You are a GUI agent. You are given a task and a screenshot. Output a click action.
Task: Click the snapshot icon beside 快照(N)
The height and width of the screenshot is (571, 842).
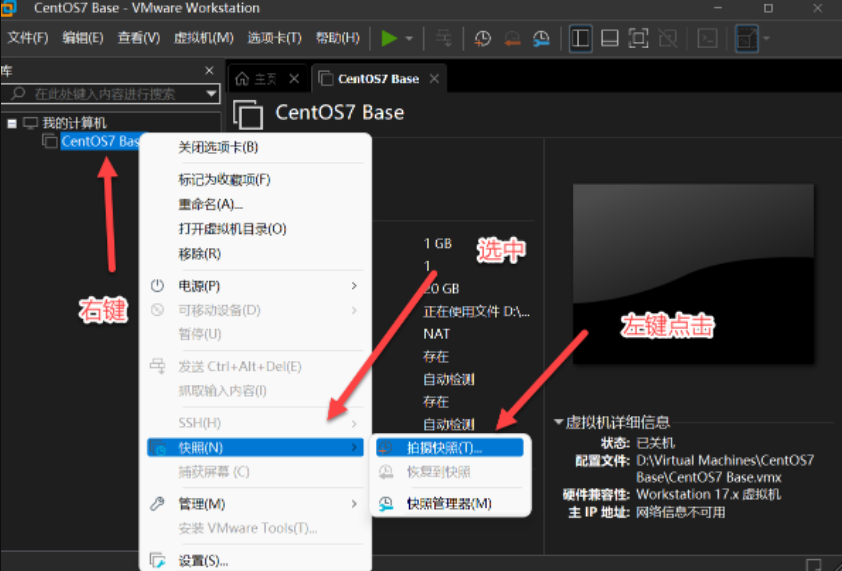click(x=158, y=447)
